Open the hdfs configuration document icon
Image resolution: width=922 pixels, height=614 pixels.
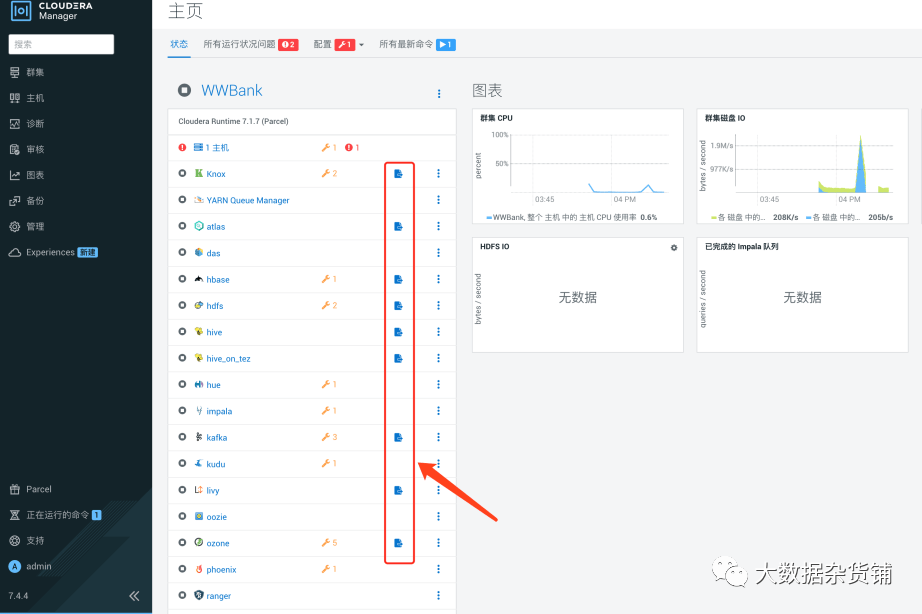click(x=398, y=306)
